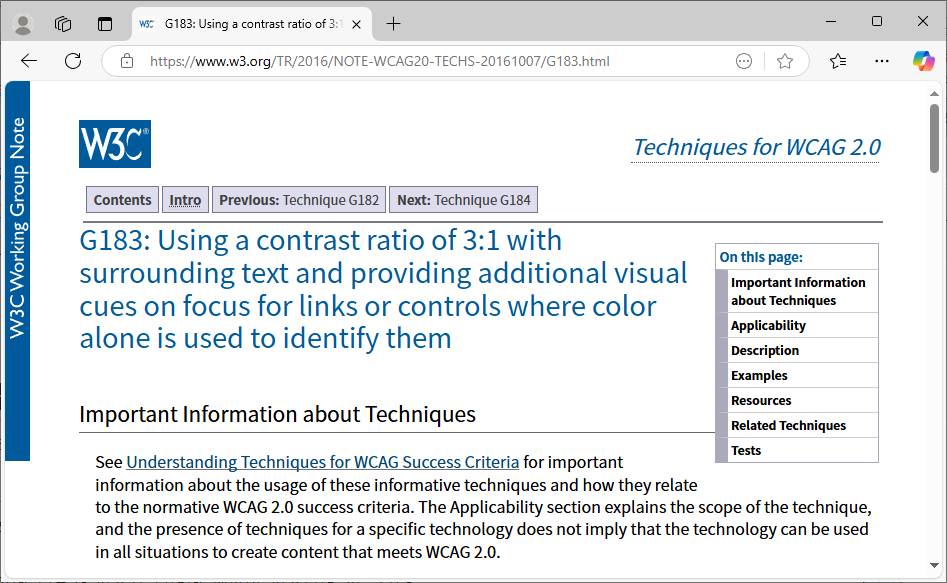Click the G183 page heading text
Image resolution: width=947 pixels, height=583 pixels.
384,289
